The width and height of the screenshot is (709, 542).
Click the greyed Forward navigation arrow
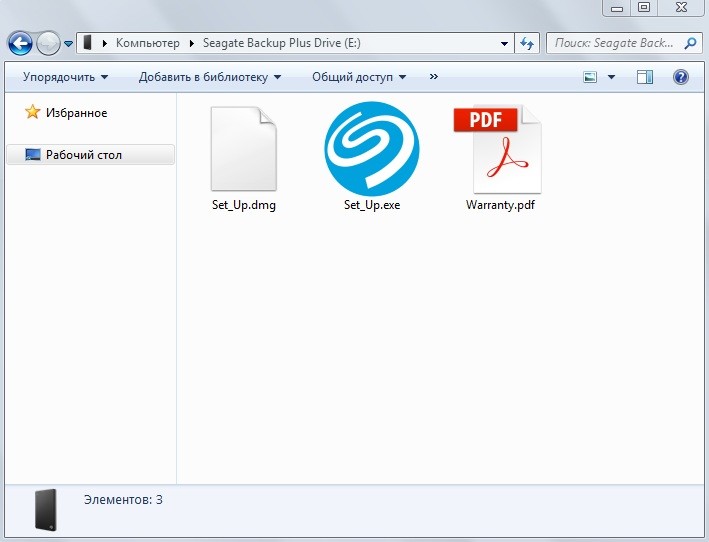click(48, 43)
